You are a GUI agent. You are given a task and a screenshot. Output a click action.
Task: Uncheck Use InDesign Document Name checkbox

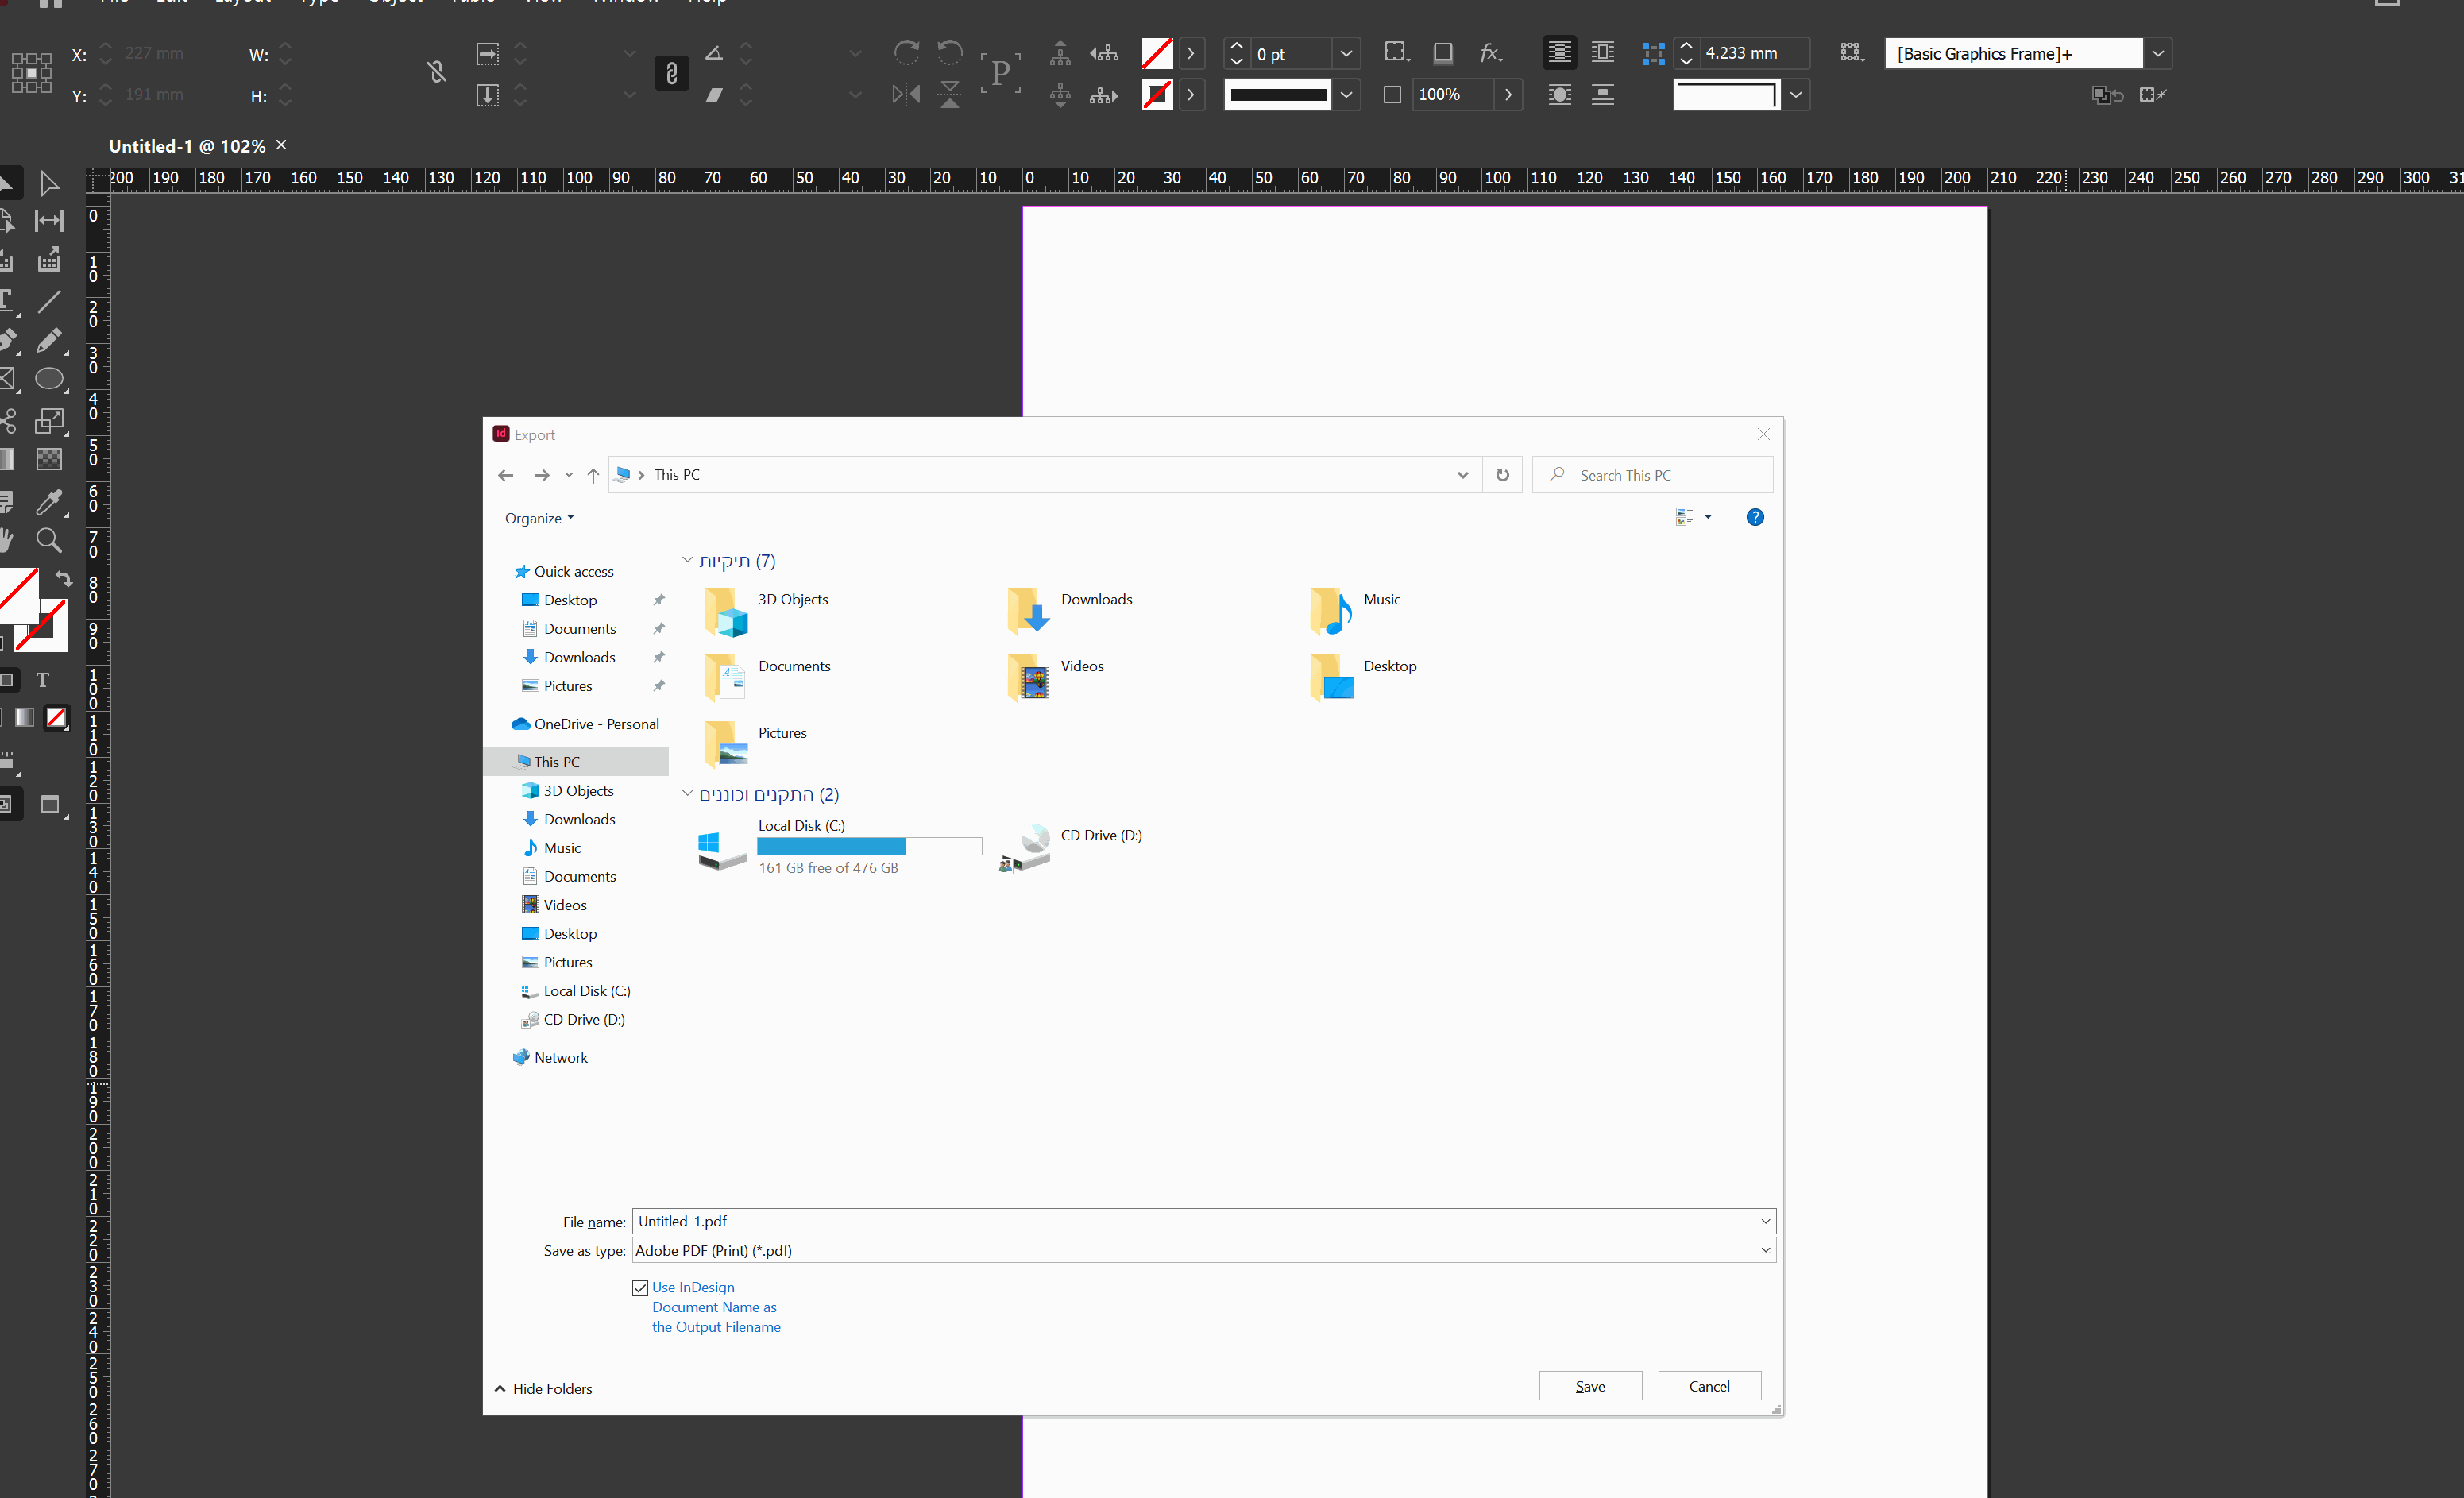640,1288
